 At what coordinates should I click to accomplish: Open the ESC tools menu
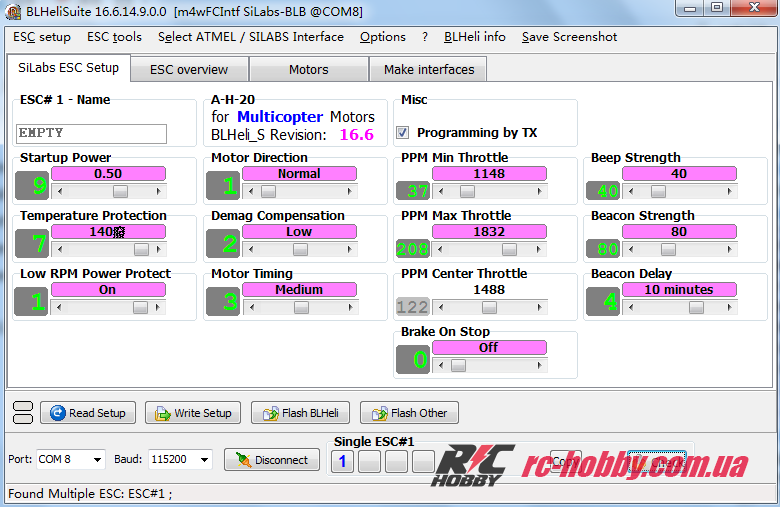[x=114, y=37]
